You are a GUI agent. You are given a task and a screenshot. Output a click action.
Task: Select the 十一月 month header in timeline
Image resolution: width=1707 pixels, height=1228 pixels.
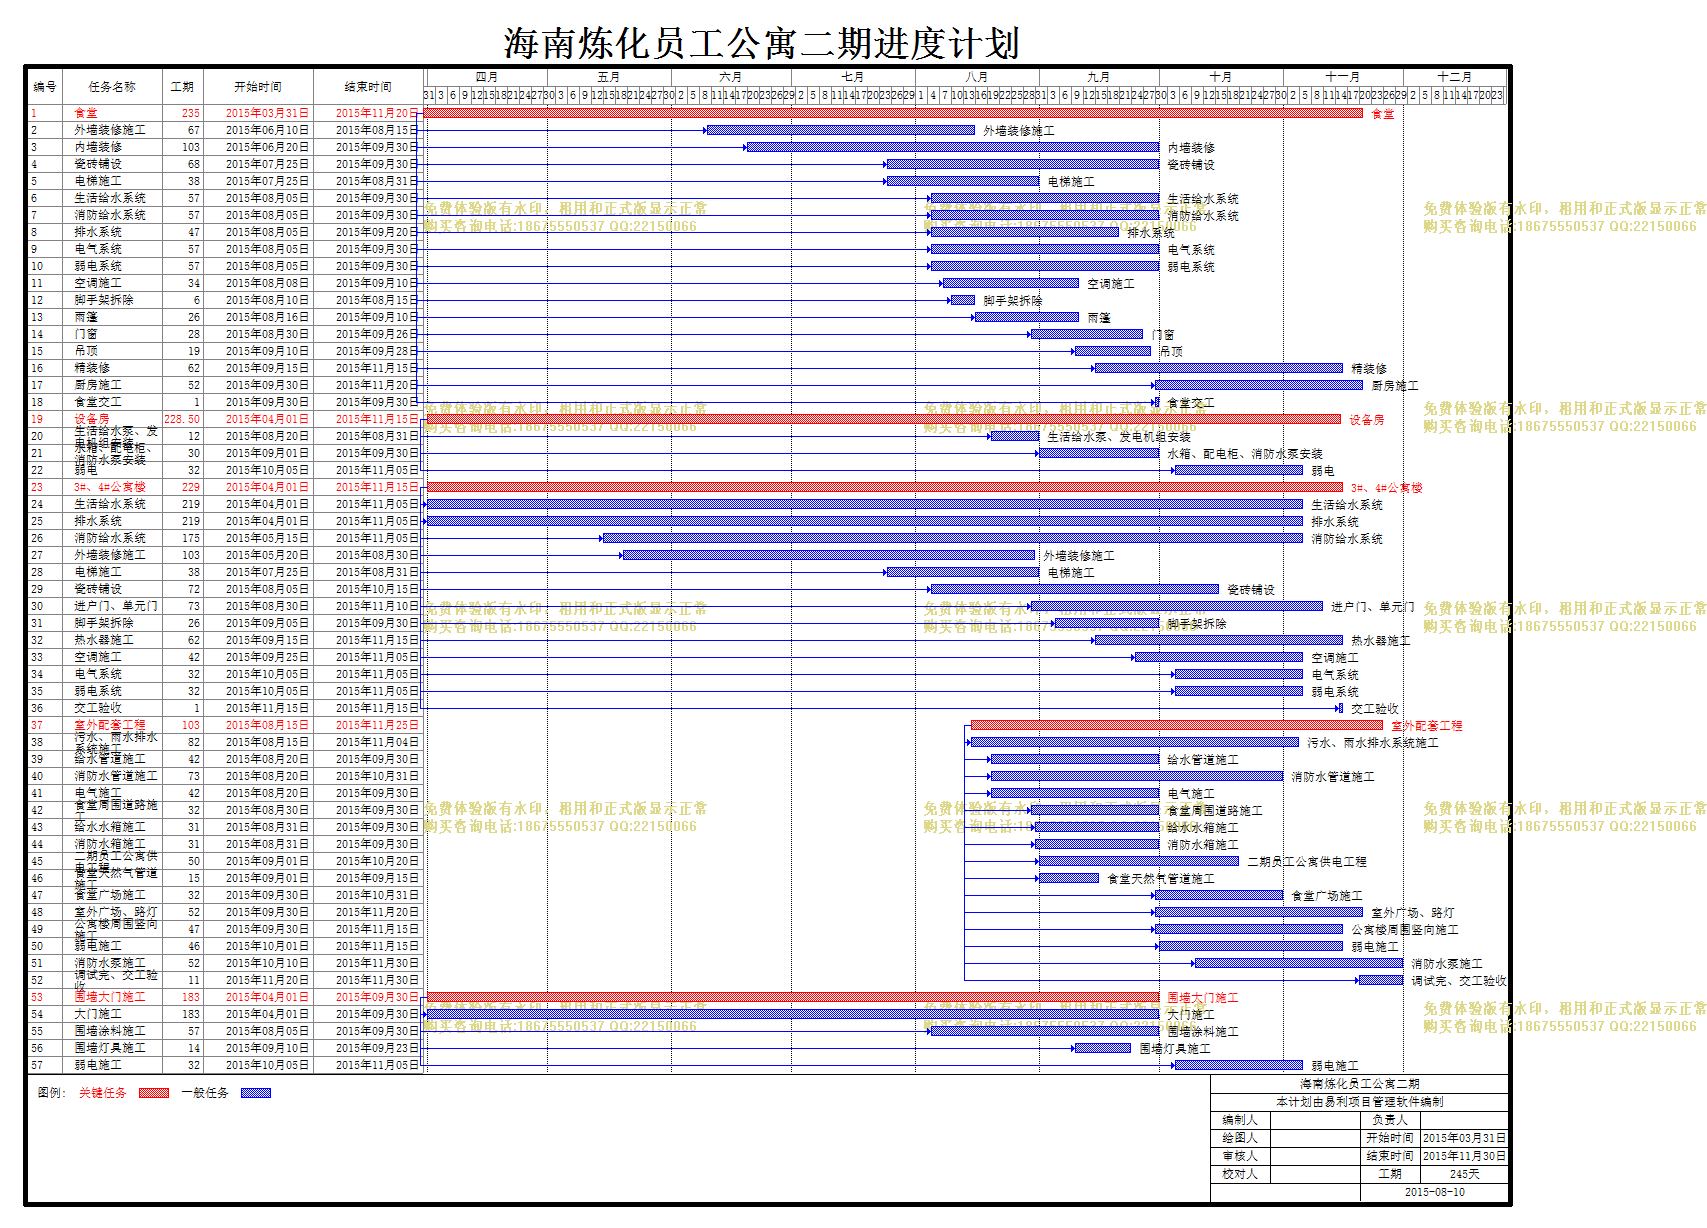(1343, 77)
